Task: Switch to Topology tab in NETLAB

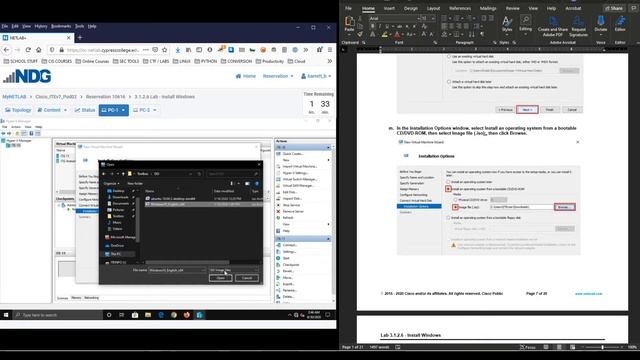Action: pyautogui.click(x=18, y=110)
